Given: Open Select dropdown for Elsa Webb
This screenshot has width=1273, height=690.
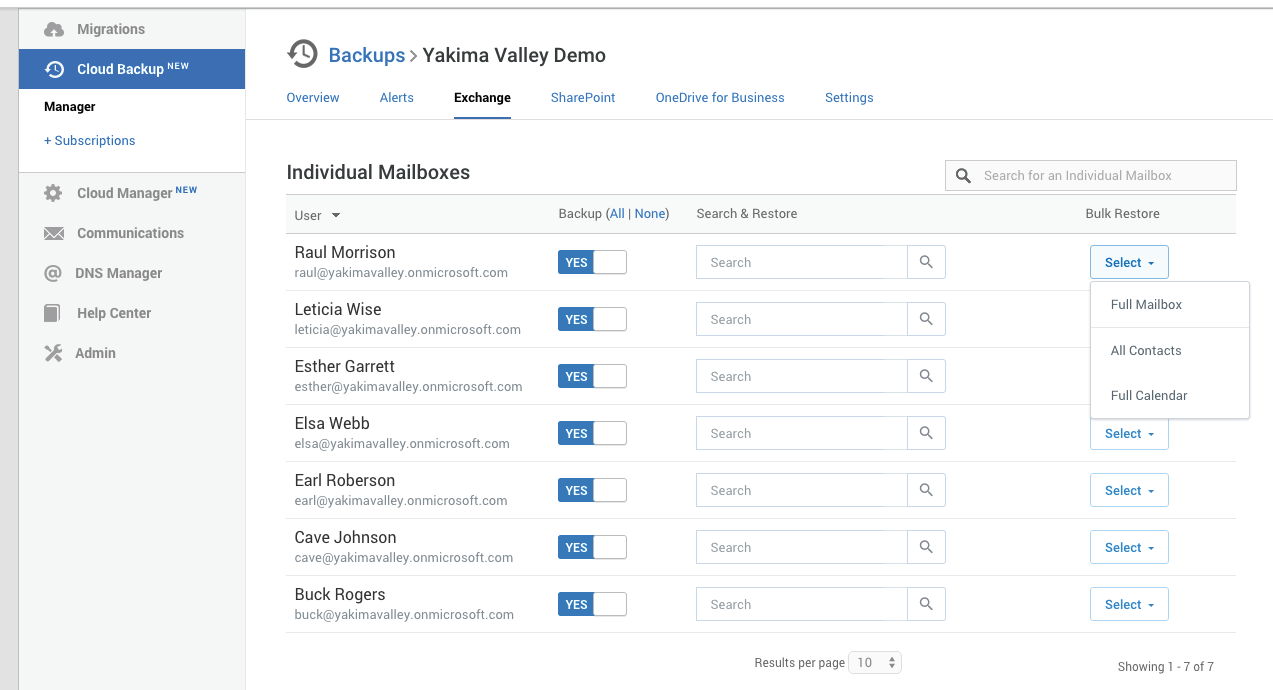Looking at the screenshot, I should pyautogui.click(x=1129, y=434).
